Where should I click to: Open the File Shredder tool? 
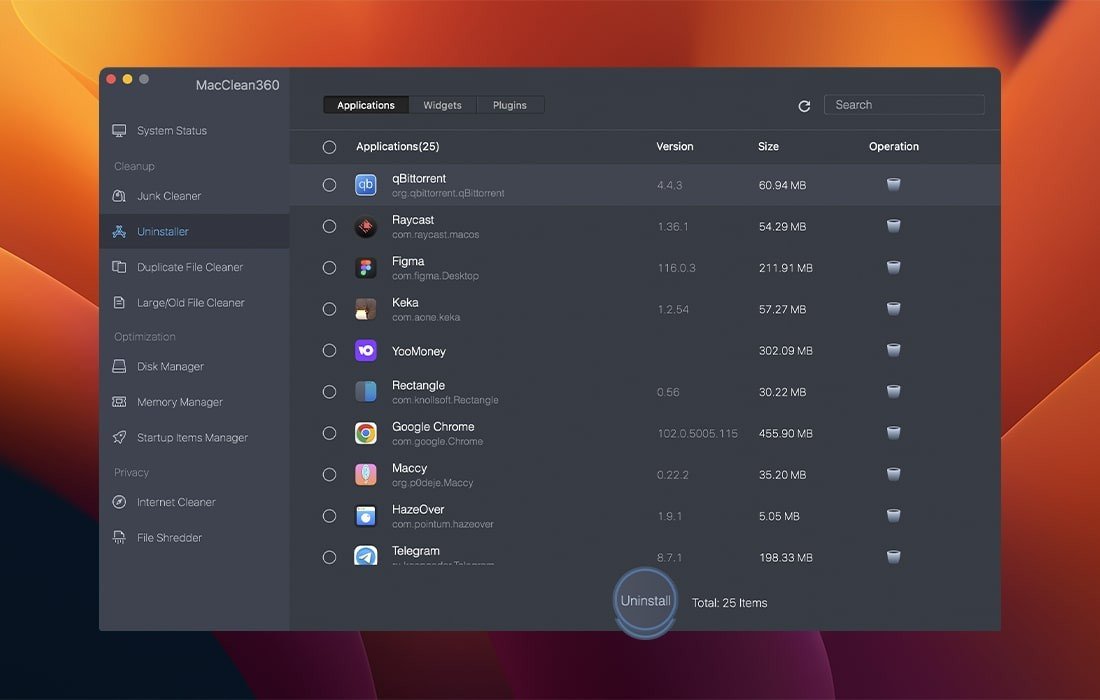click(x=168, y=538)
